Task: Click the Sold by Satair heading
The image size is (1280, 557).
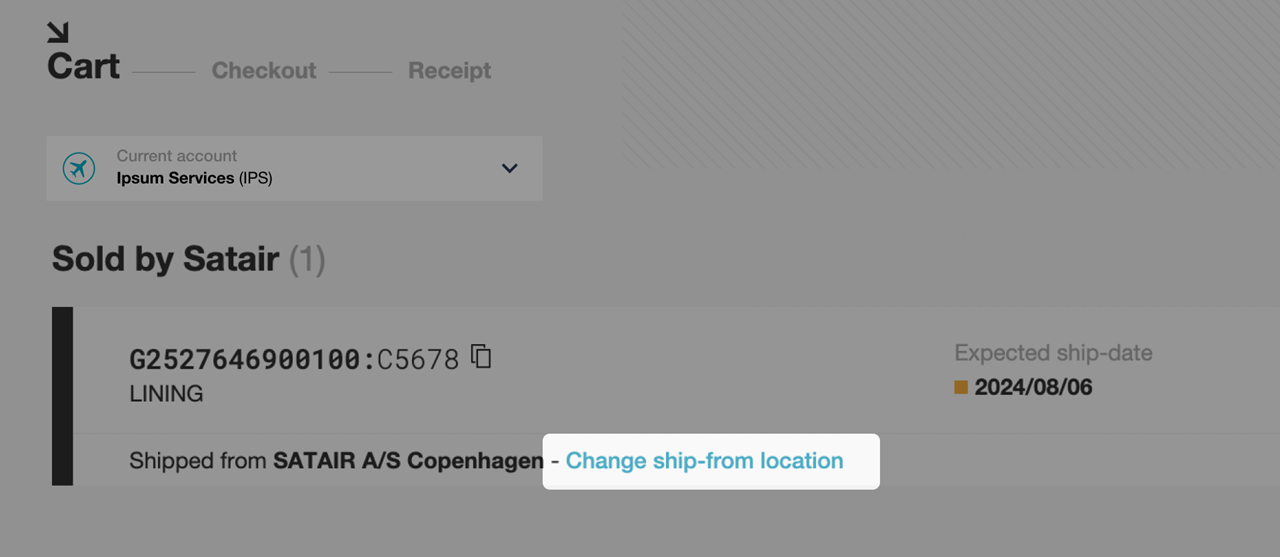Action: pos(166,260)
